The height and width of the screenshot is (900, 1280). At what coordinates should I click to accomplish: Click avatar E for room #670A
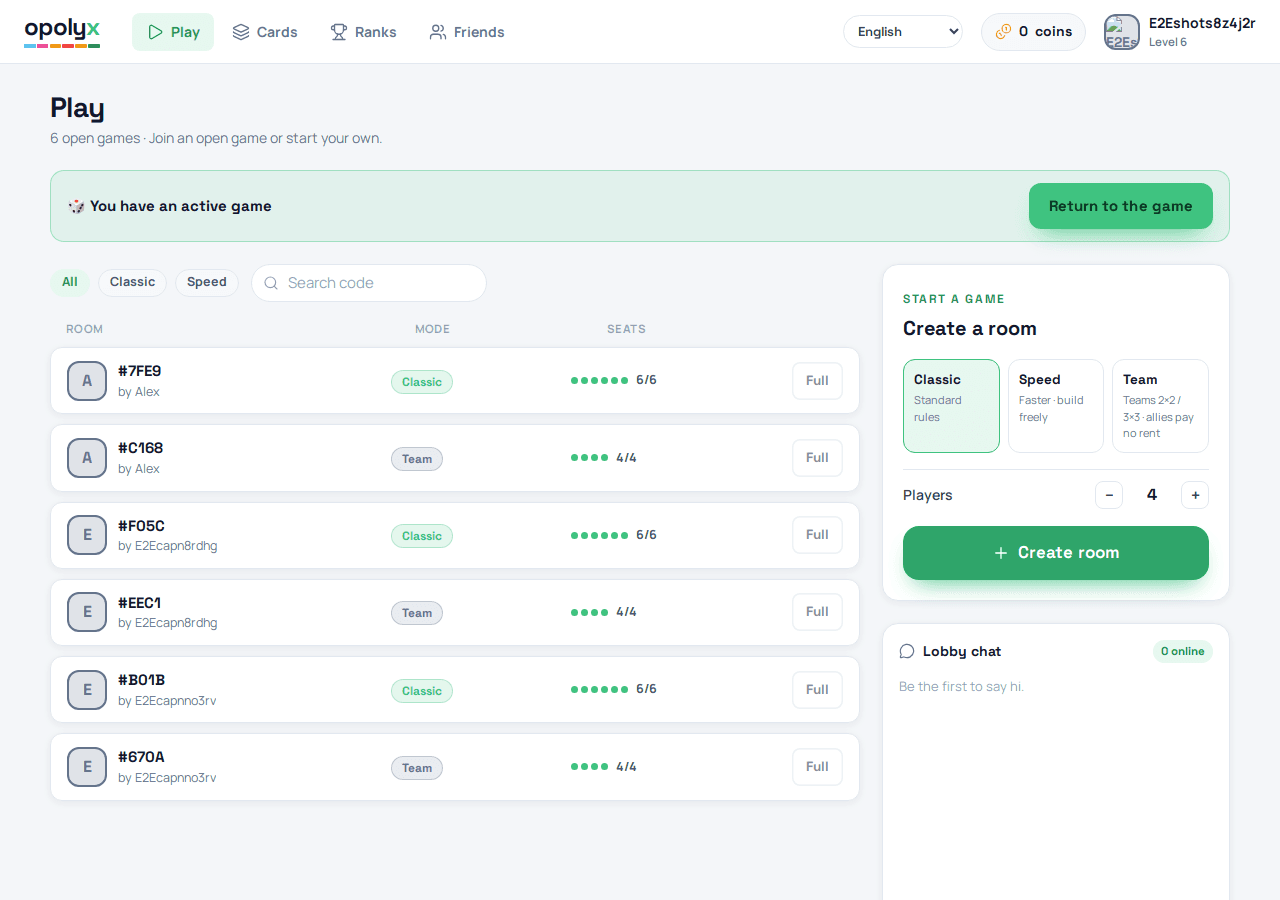(x=87, y=767)
